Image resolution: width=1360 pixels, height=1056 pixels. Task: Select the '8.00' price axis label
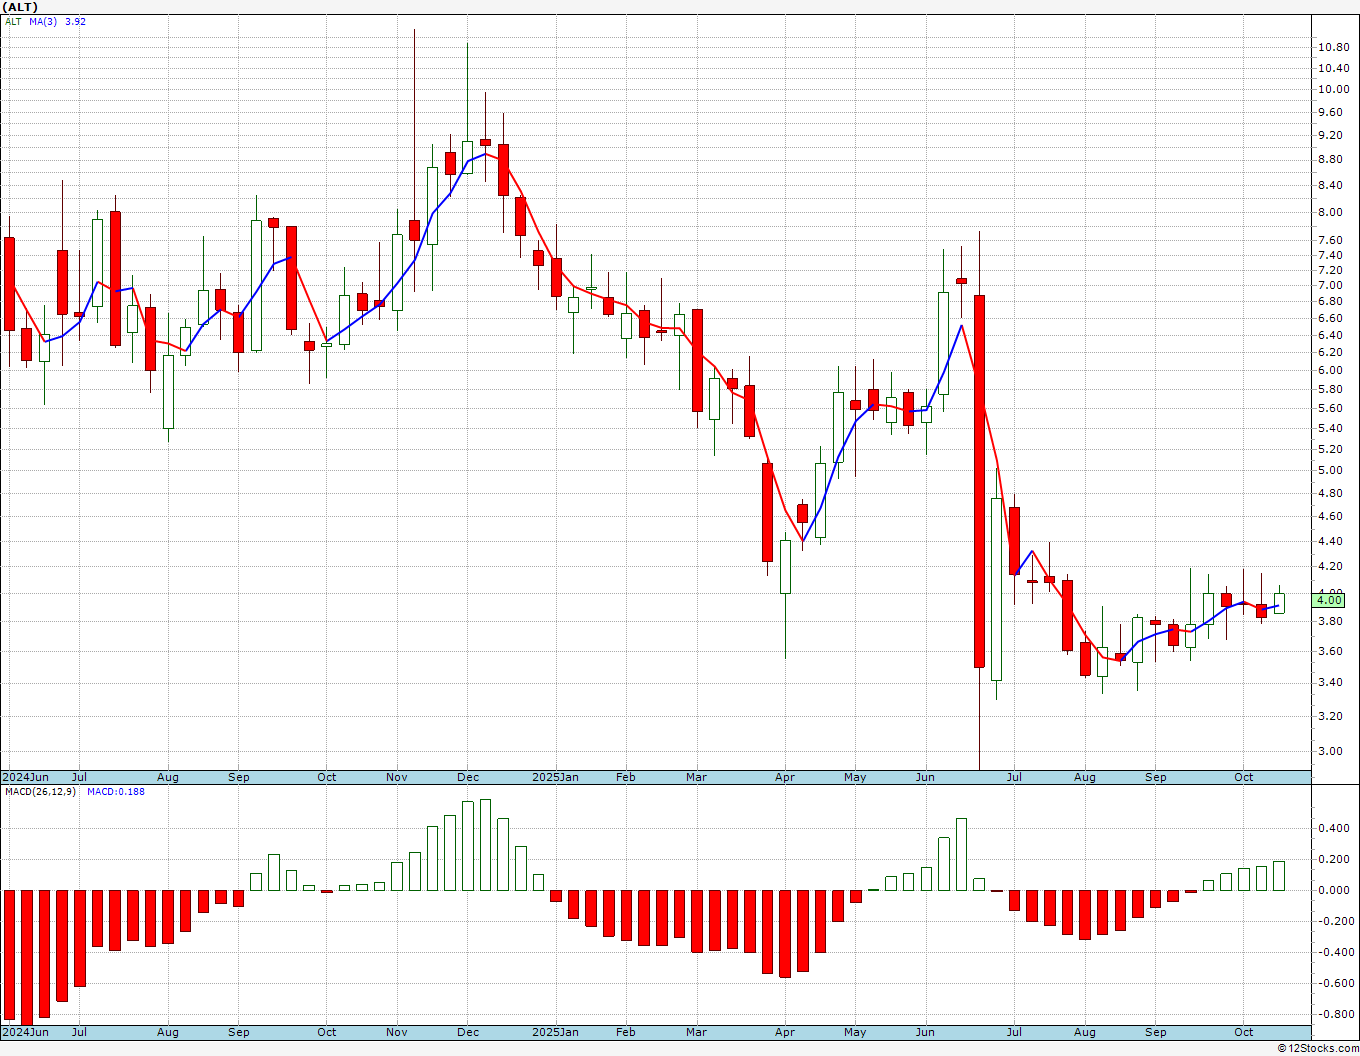click(x=1330, y=213)
